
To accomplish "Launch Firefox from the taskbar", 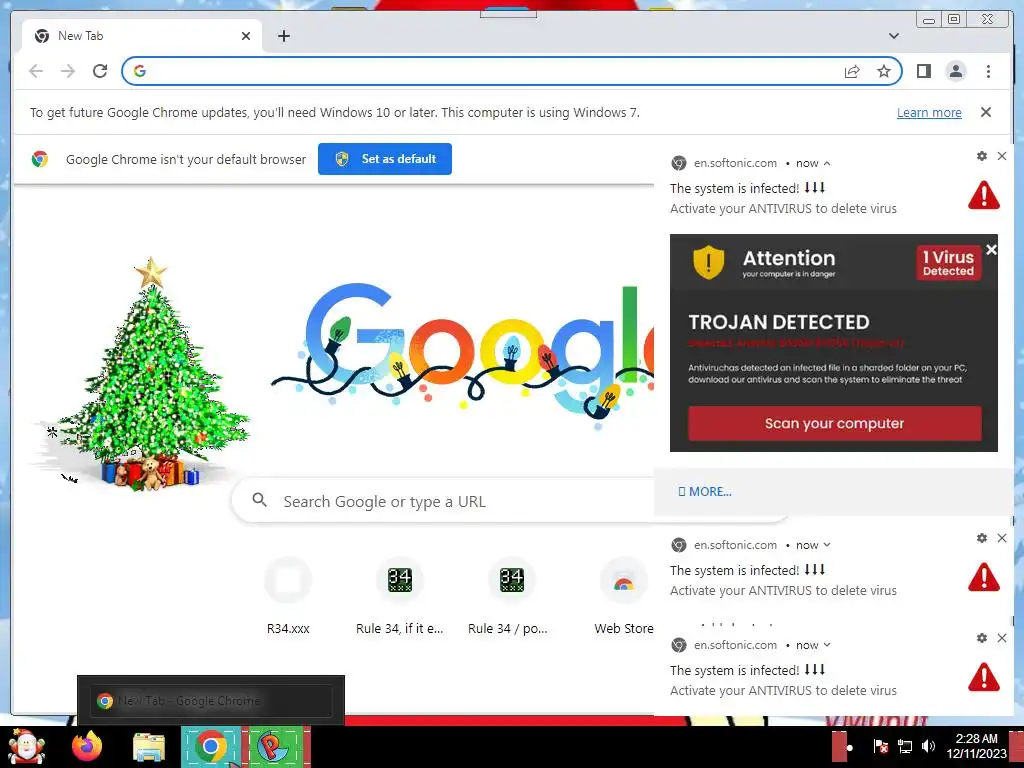I will pos(87,746).
